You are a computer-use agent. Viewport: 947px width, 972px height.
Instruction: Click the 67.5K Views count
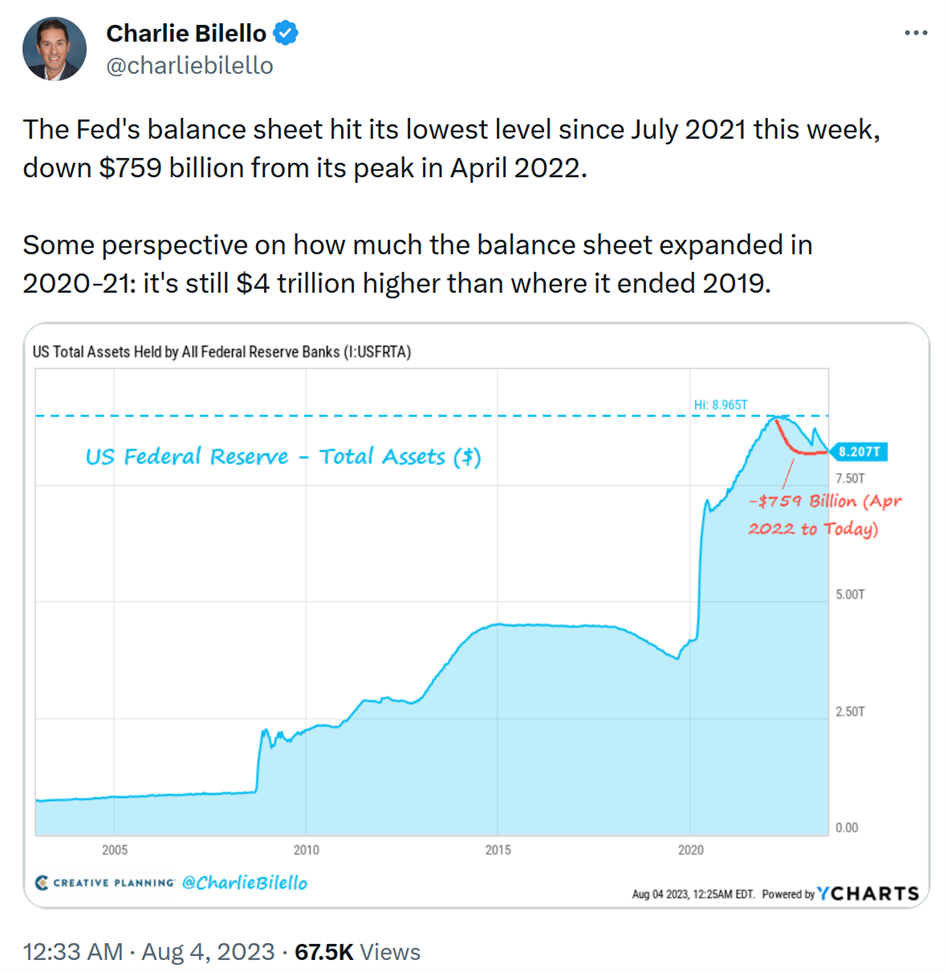(x=357, y=951)
